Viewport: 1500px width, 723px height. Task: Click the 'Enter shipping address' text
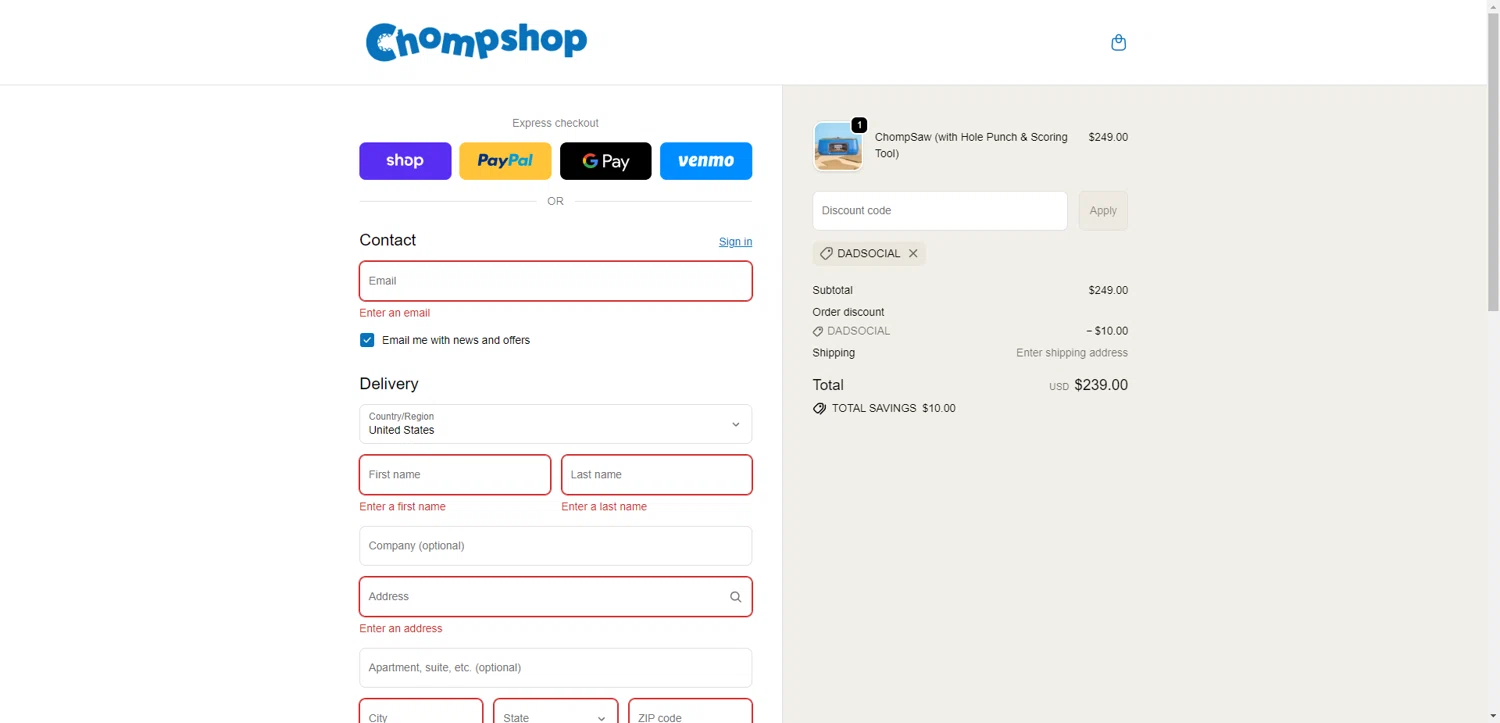(1072, 353)
